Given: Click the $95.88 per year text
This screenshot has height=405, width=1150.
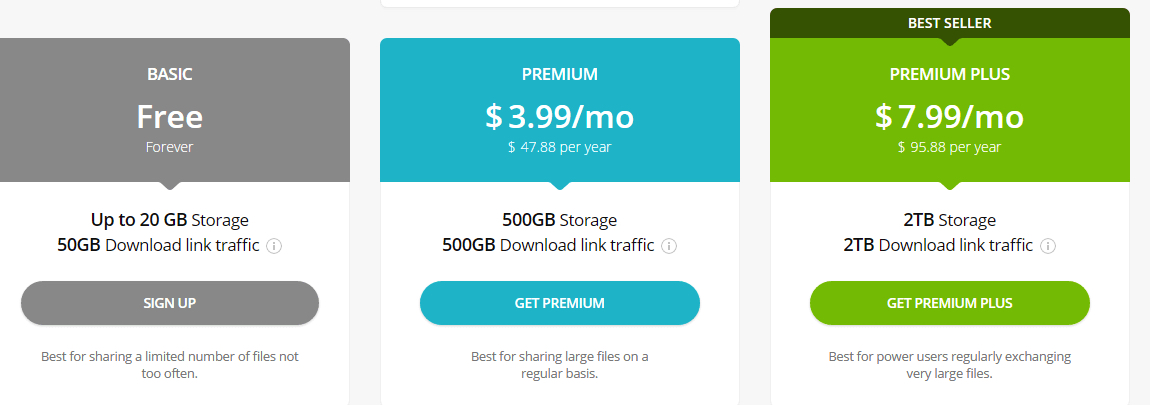Looking at the screenshot, I should (949, 147).
